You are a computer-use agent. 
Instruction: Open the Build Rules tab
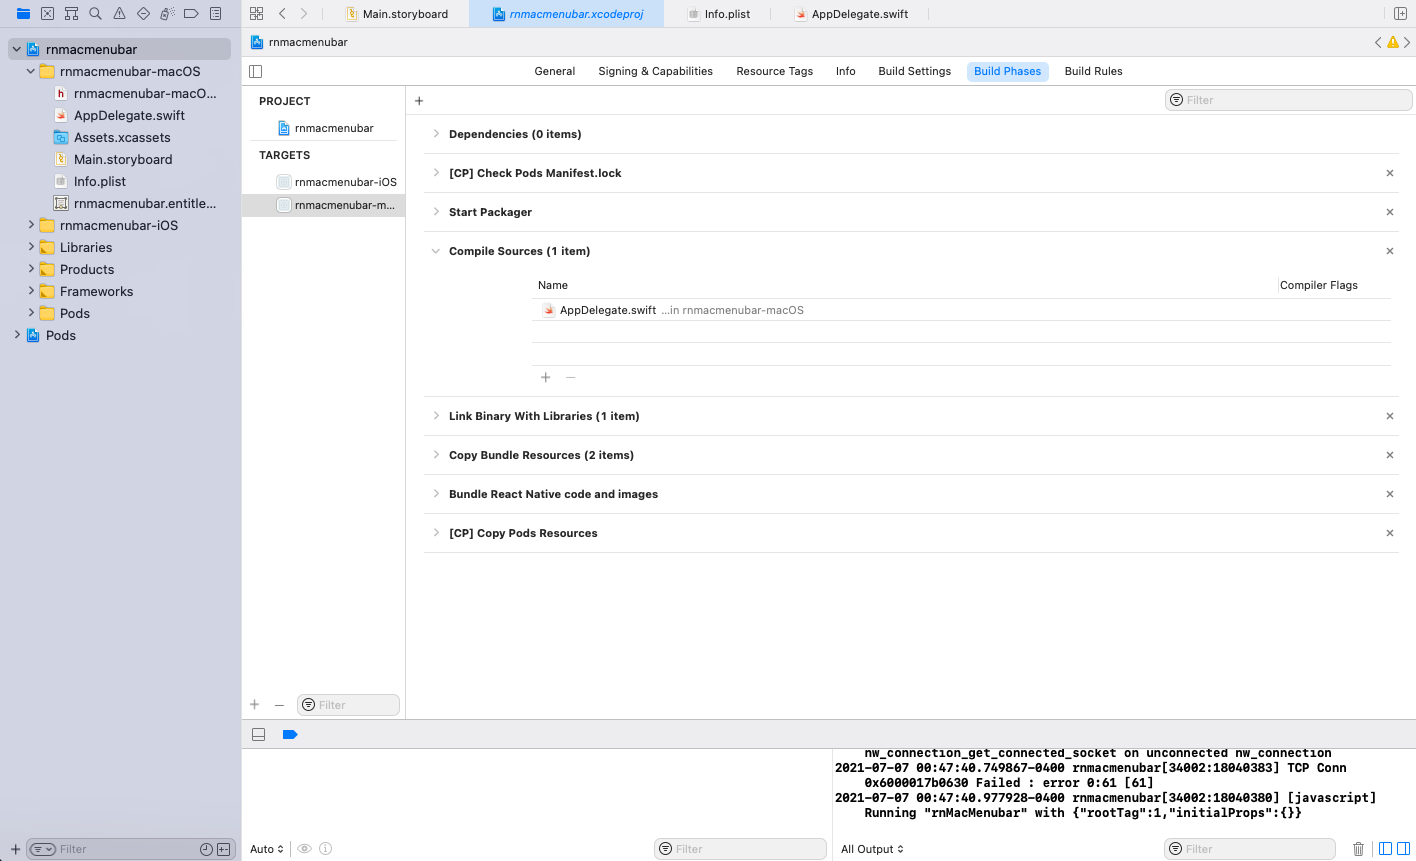tap(1093, 71)
